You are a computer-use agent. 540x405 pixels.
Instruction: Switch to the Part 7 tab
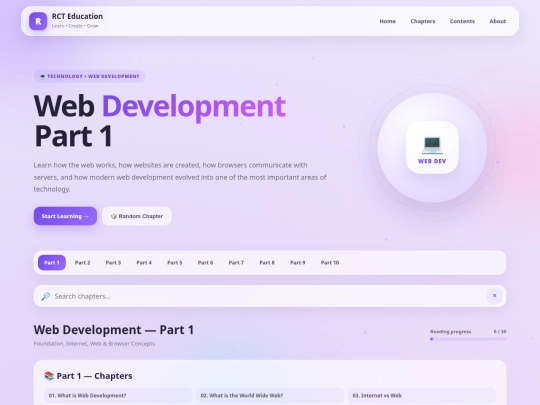click(x=236, y=263)
